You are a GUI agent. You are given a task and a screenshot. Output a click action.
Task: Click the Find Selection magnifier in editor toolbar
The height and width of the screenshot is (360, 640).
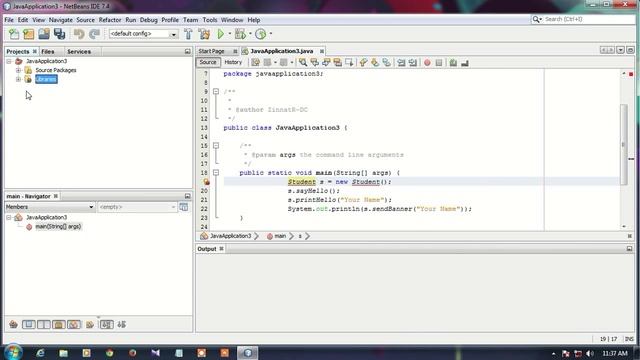click(303, 62)
